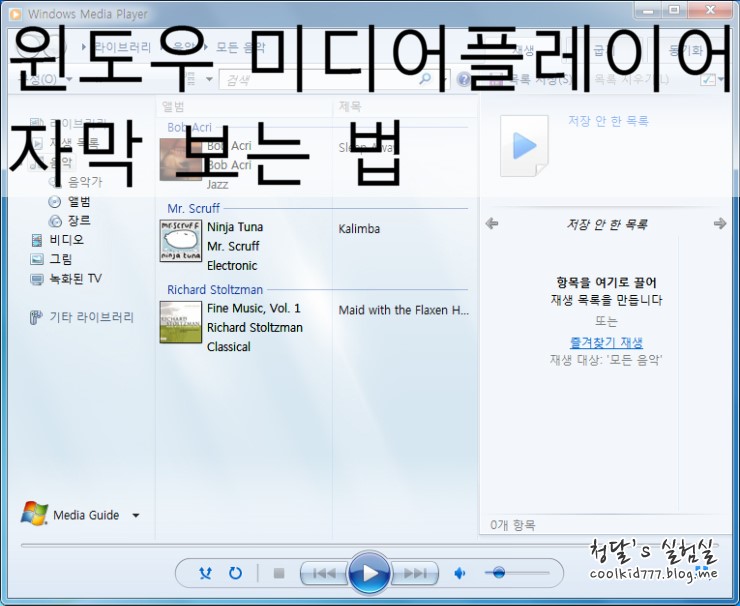Switch to the 재생 tab
The height and width of the screenshot is (606, 740).
click(x=521, y=50)
